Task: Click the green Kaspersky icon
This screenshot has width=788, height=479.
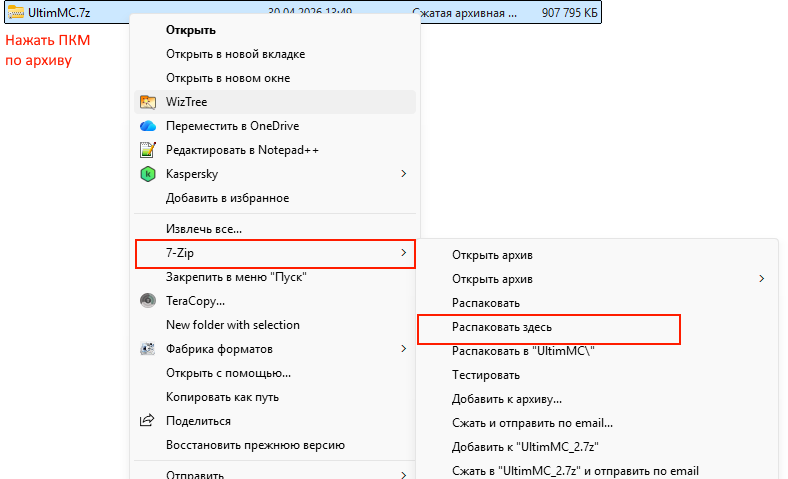Action: [x=148, y=174]
